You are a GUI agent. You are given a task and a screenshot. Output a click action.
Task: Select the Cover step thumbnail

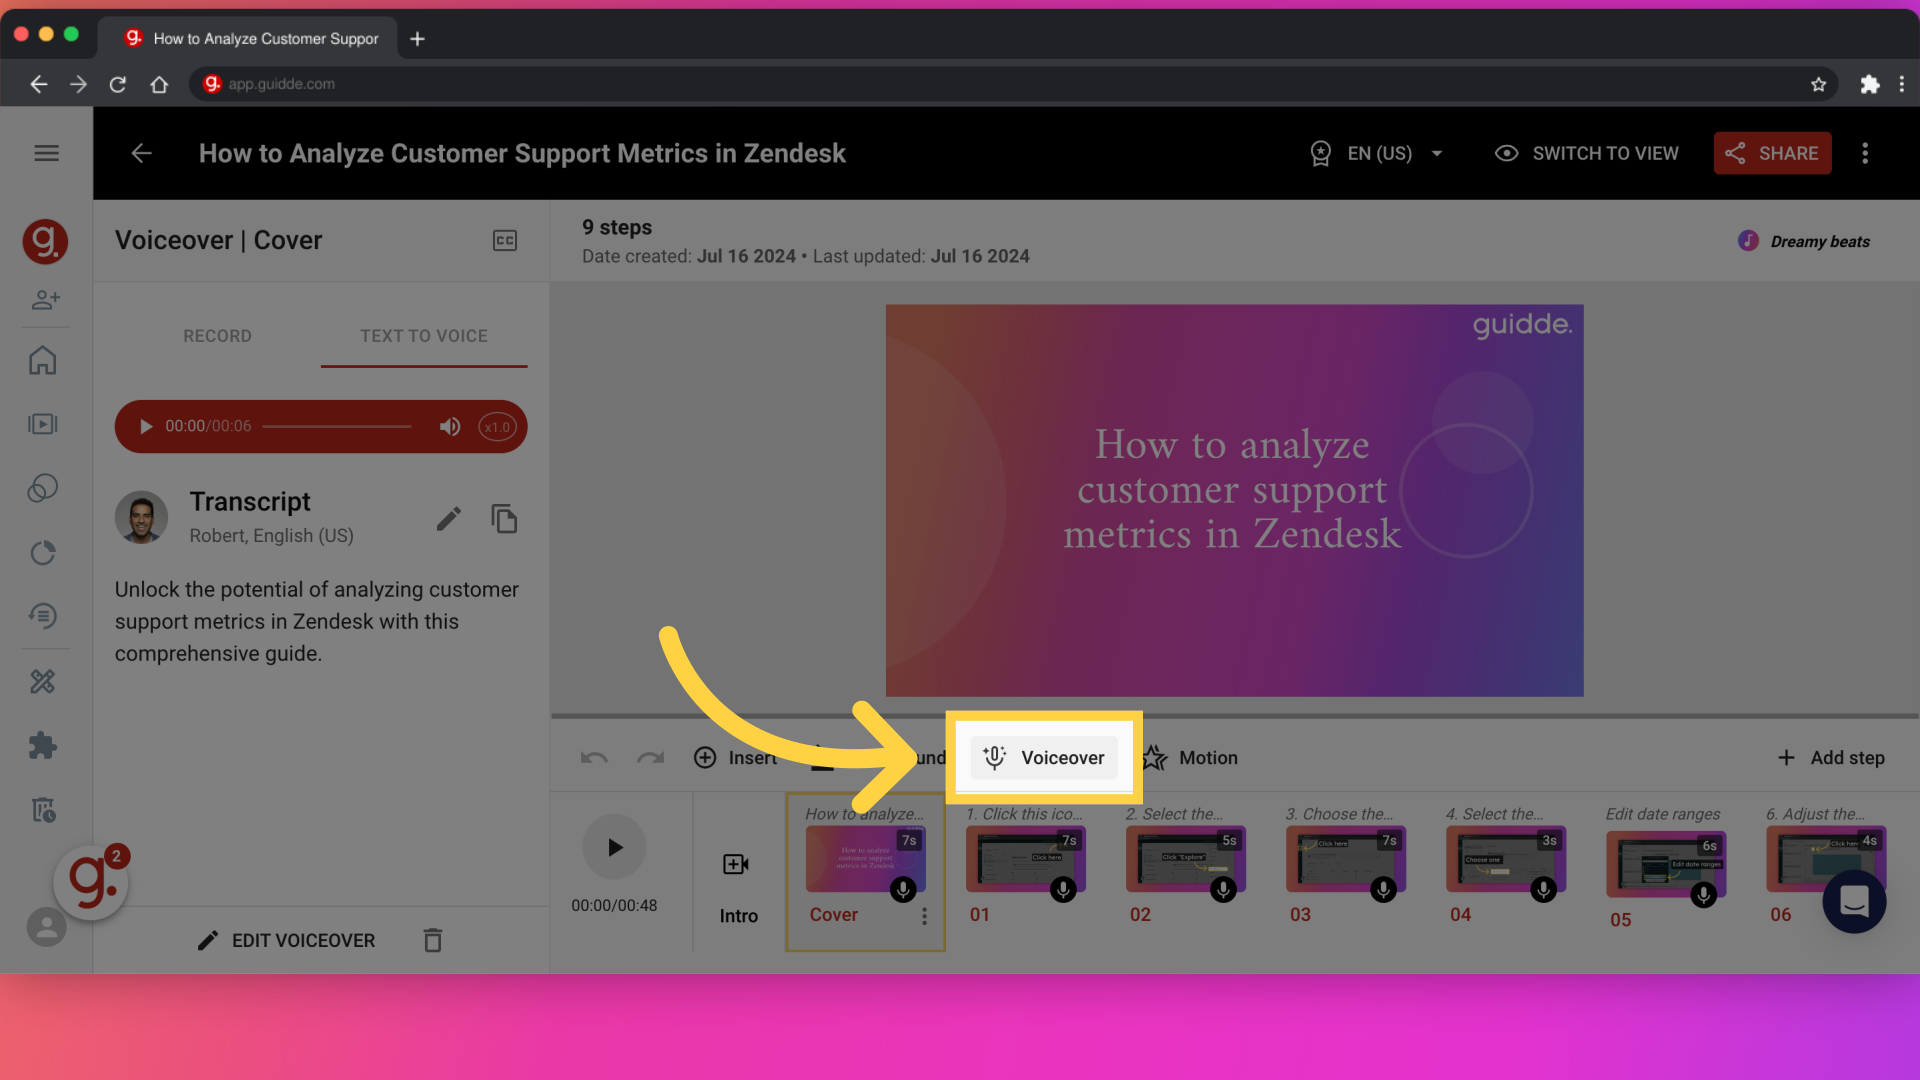pos(865,859)
